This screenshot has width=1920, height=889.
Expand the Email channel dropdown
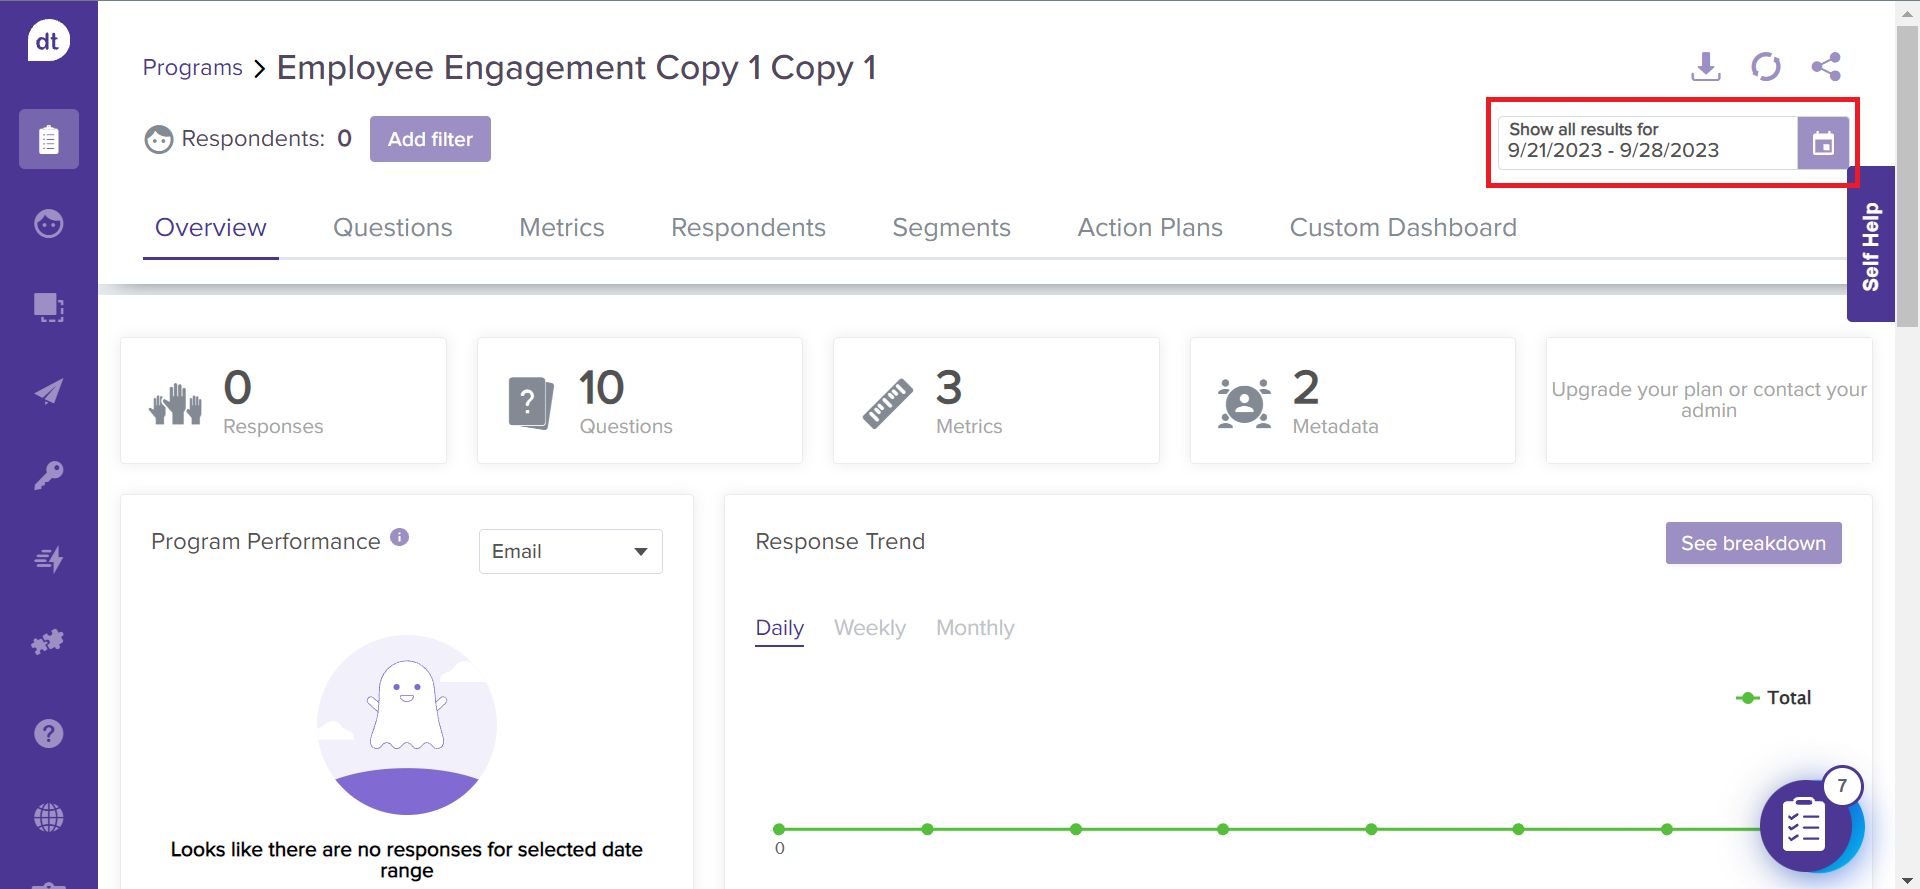pyautogui.click(x=570, y=552)
